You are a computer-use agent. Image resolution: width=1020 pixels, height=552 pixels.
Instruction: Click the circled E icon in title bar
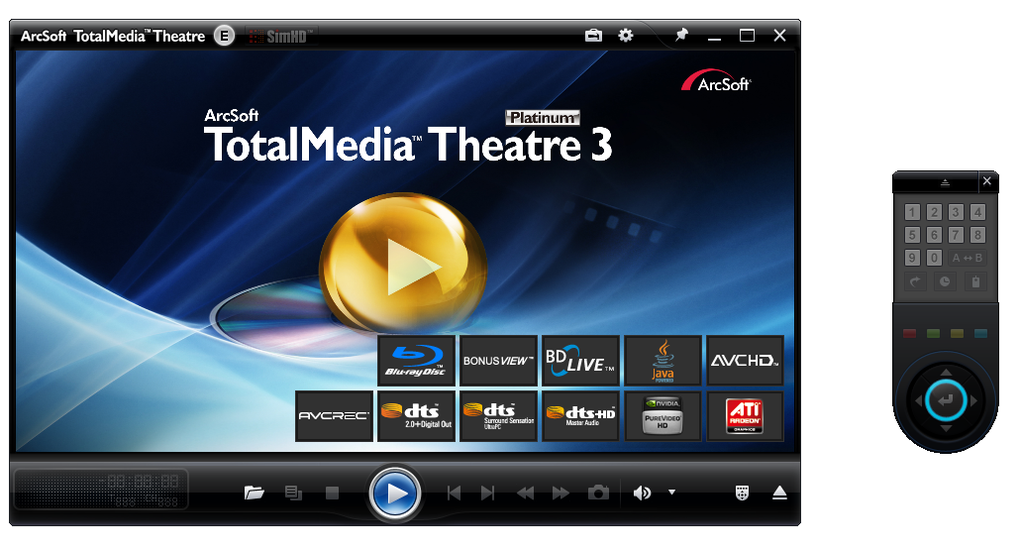pos(224,36)
